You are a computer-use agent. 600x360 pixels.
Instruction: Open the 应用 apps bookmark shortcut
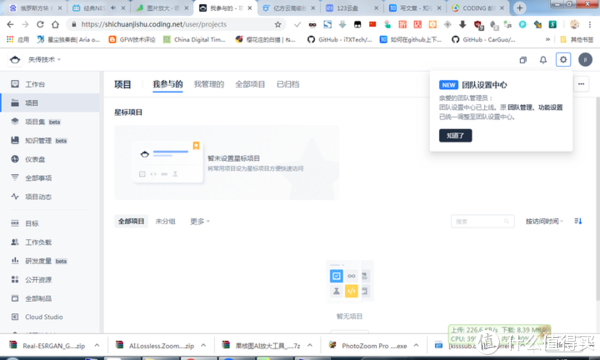[18, 39]
